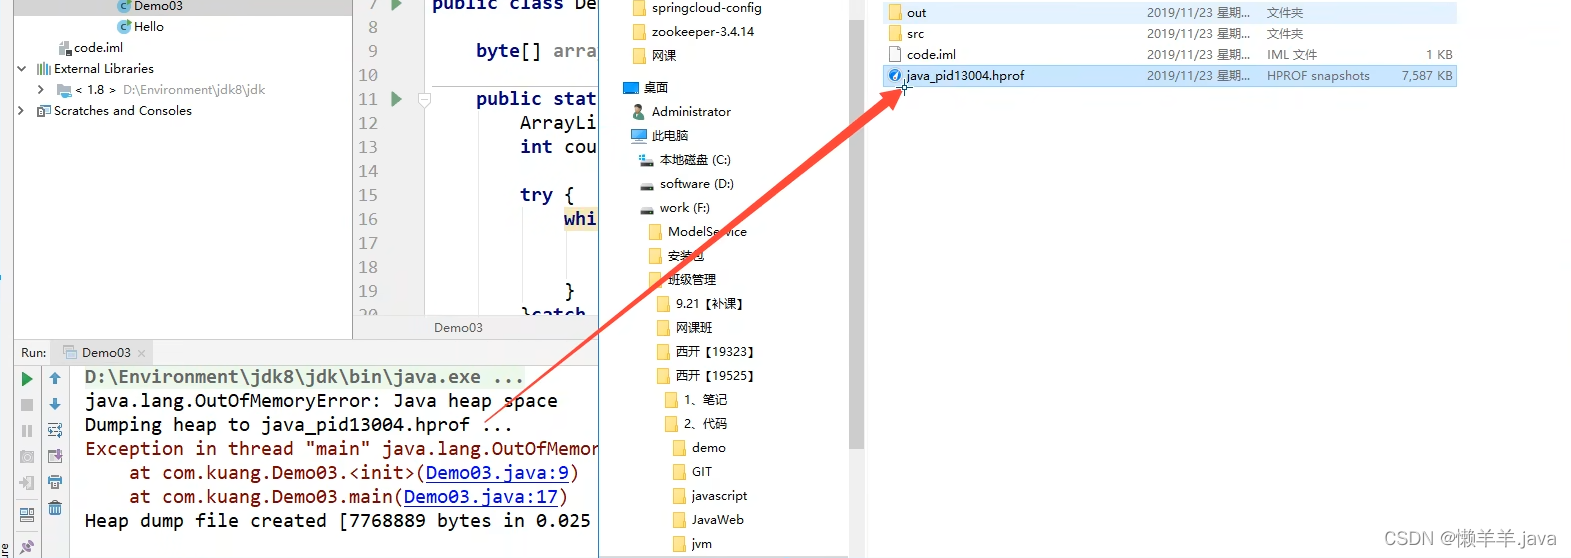Image resolution: width=1571 pixels, height=558 pixels.
Task: Click the Pause output icon
Action: [x=27, y=431]
